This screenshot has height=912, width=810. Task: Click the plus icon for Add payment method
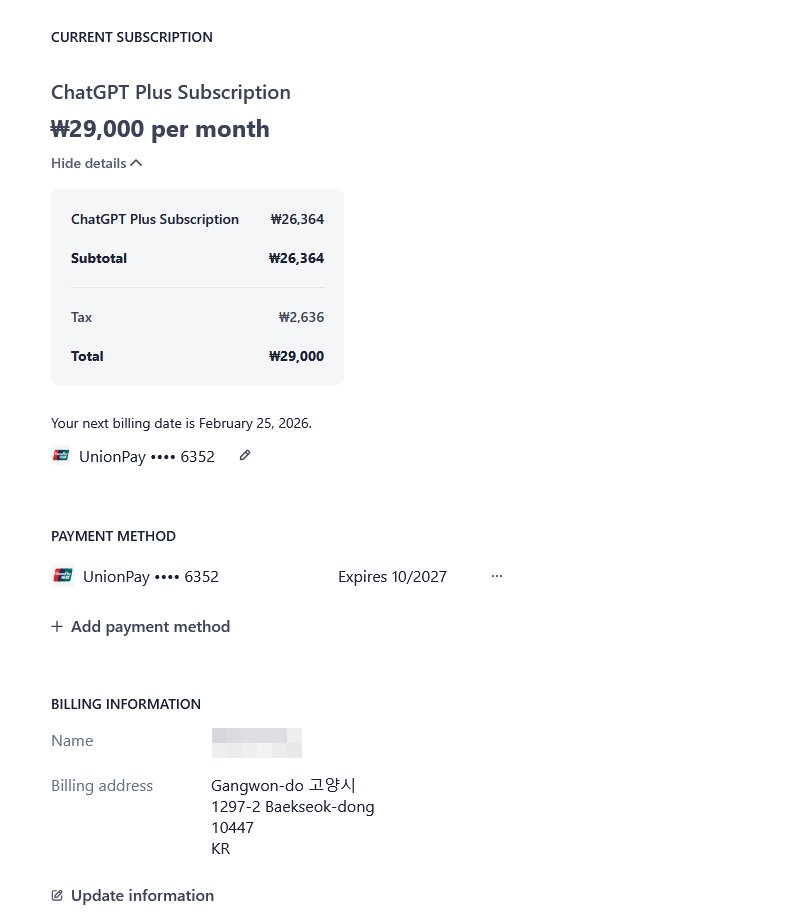[57, 627]
